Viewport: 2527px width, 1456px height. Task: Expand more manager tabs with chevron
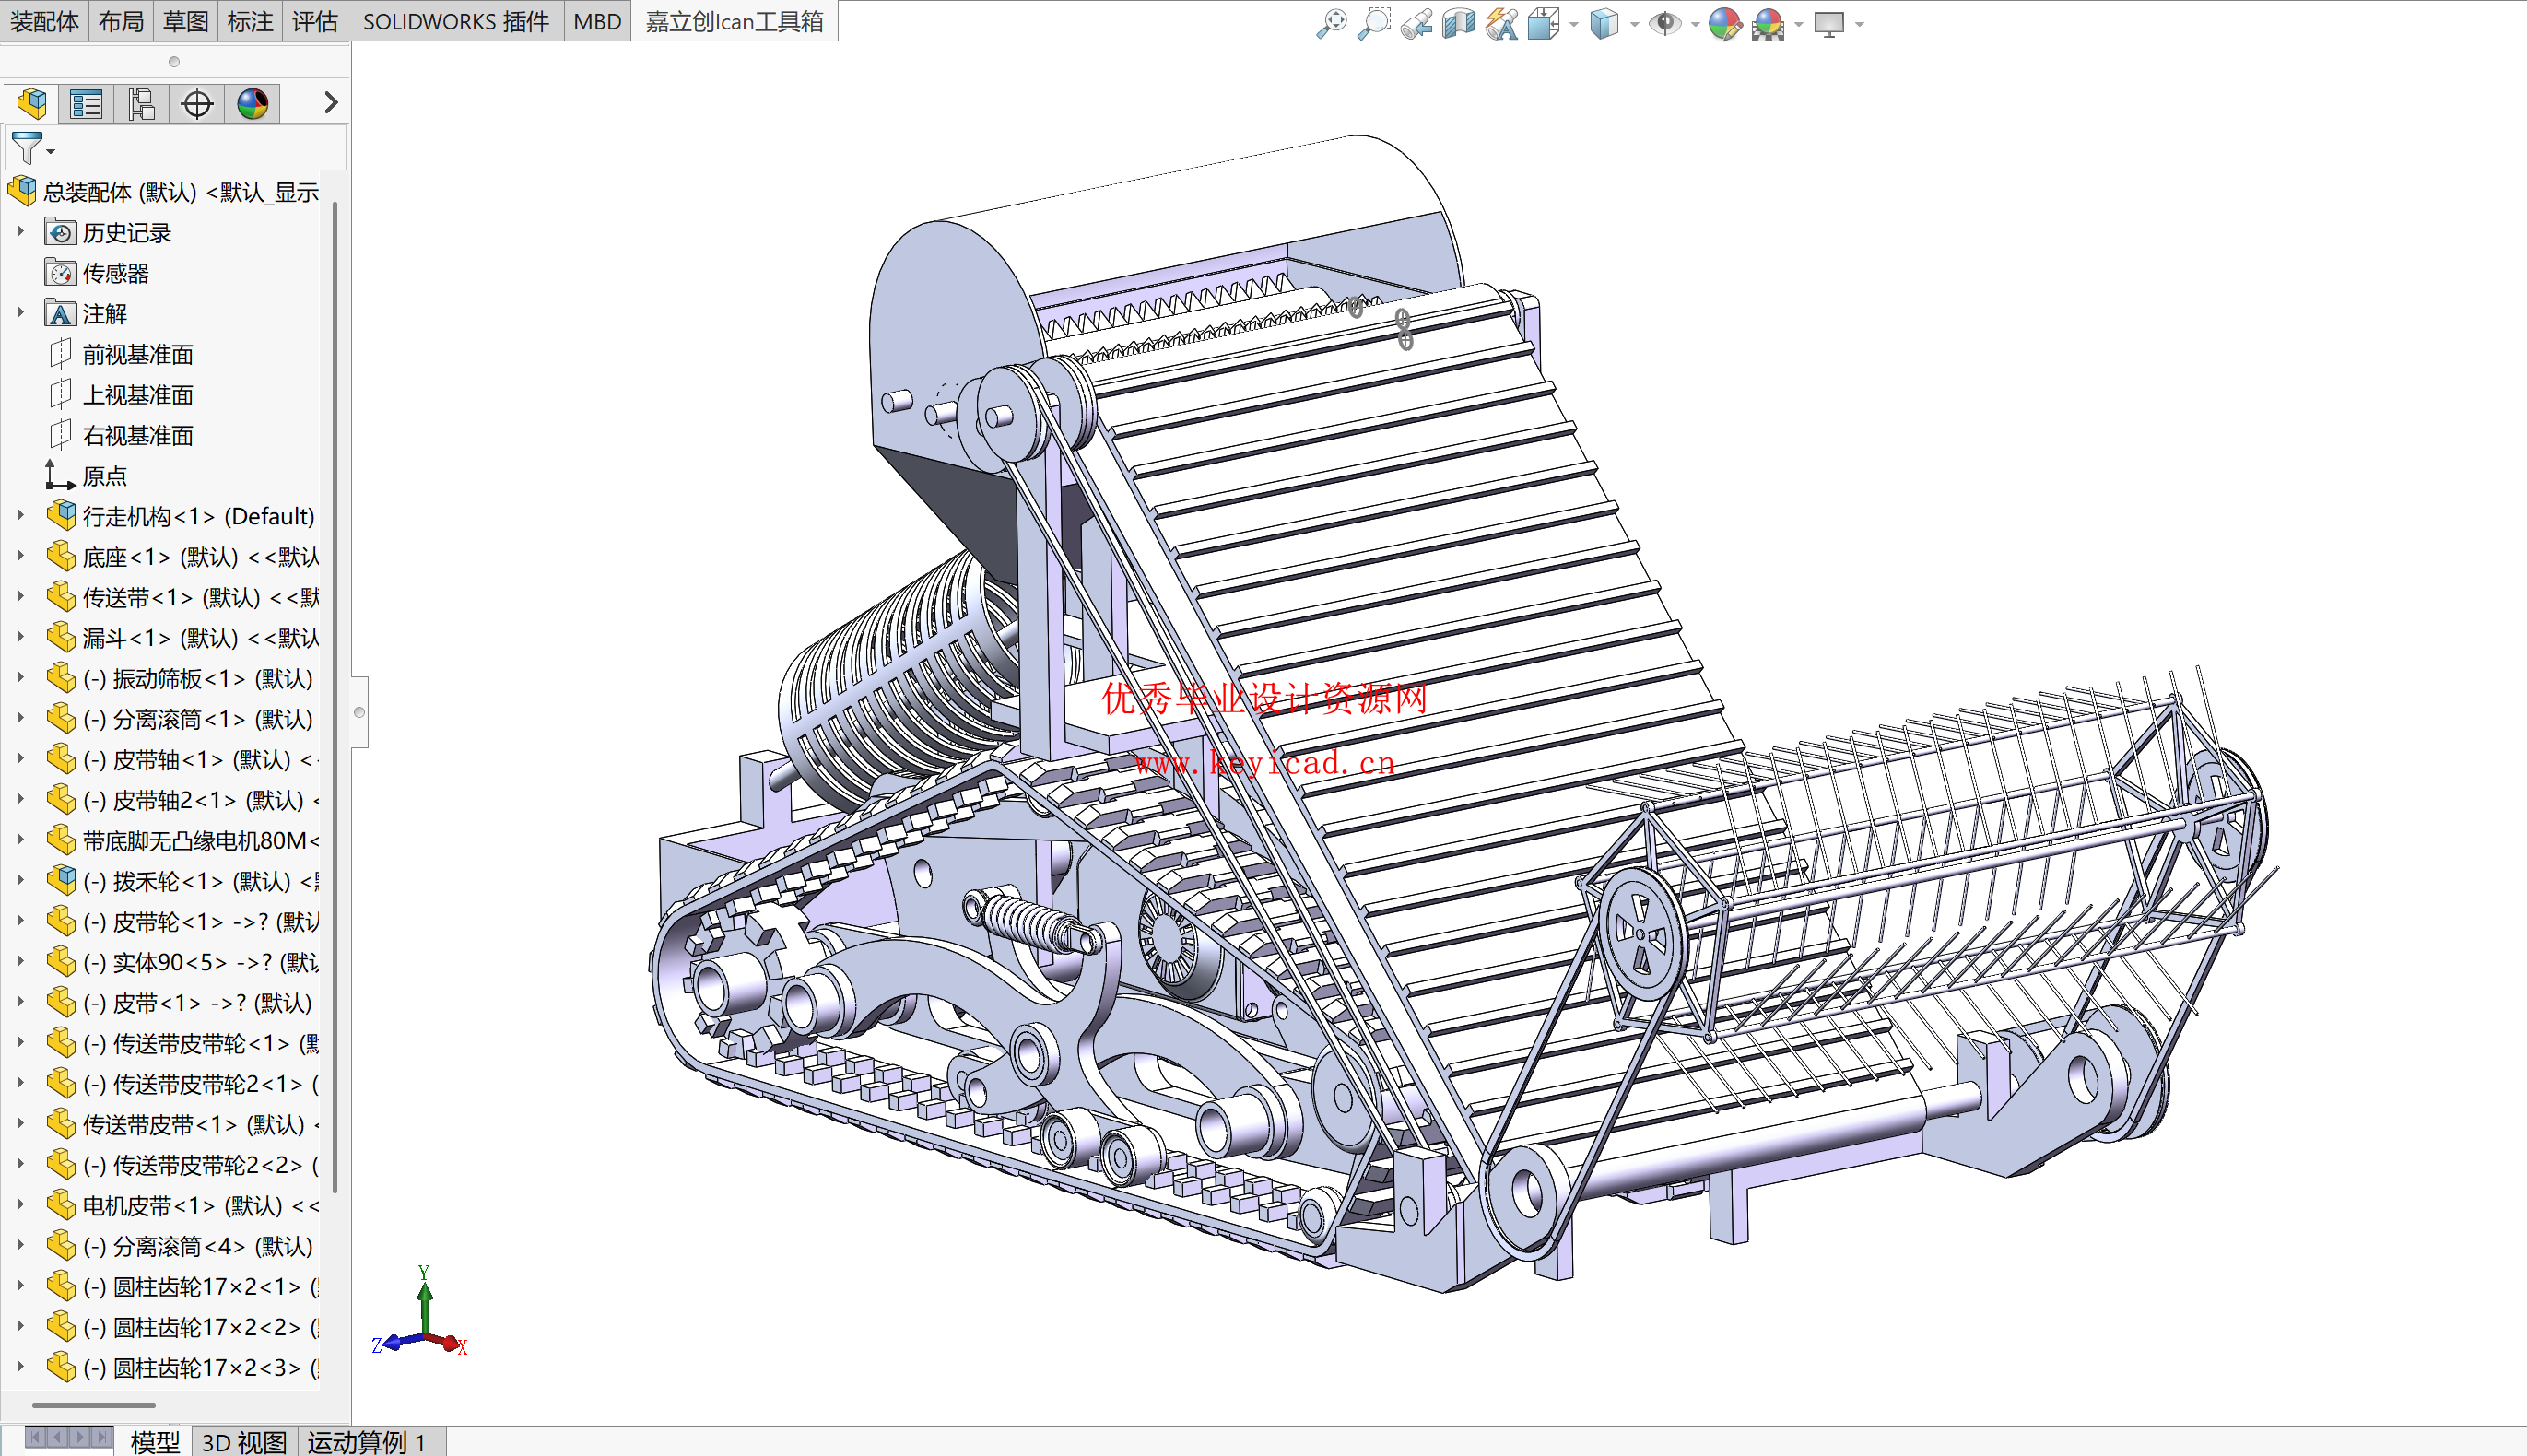tap(331, 102)
